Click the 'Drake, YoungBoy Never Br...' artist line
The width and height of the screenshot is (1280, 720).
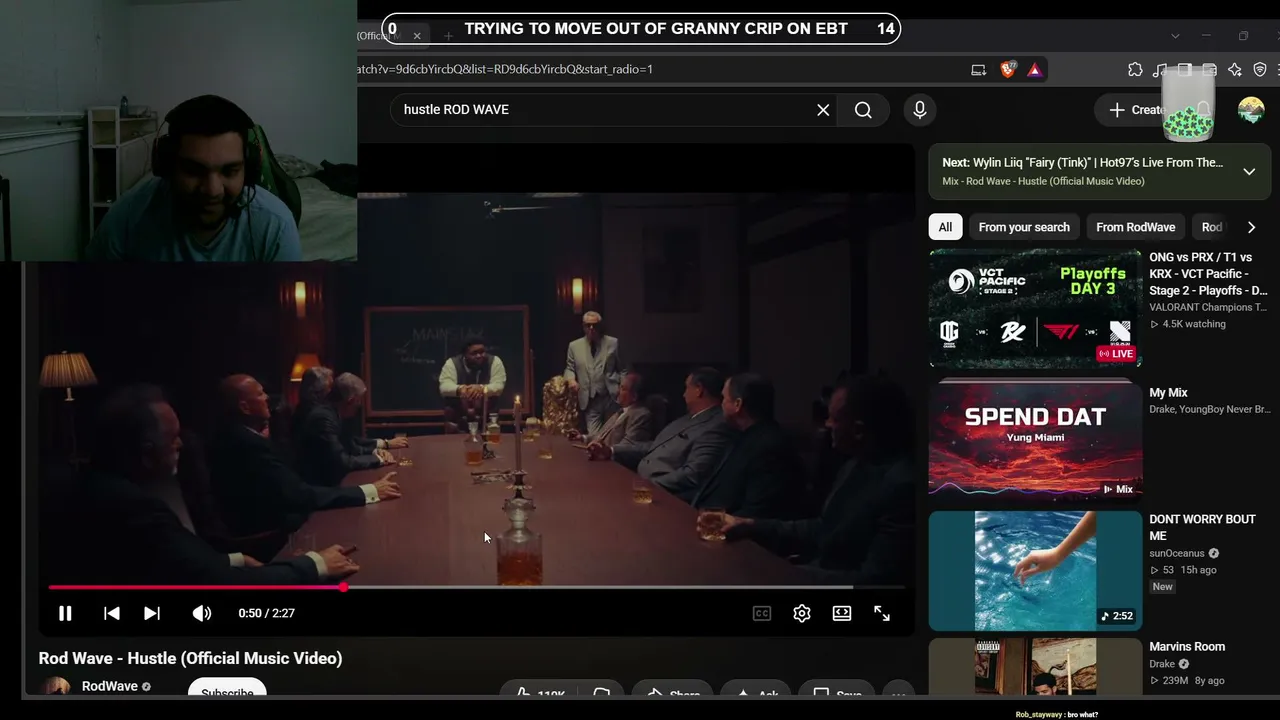tap(1209, 409)
